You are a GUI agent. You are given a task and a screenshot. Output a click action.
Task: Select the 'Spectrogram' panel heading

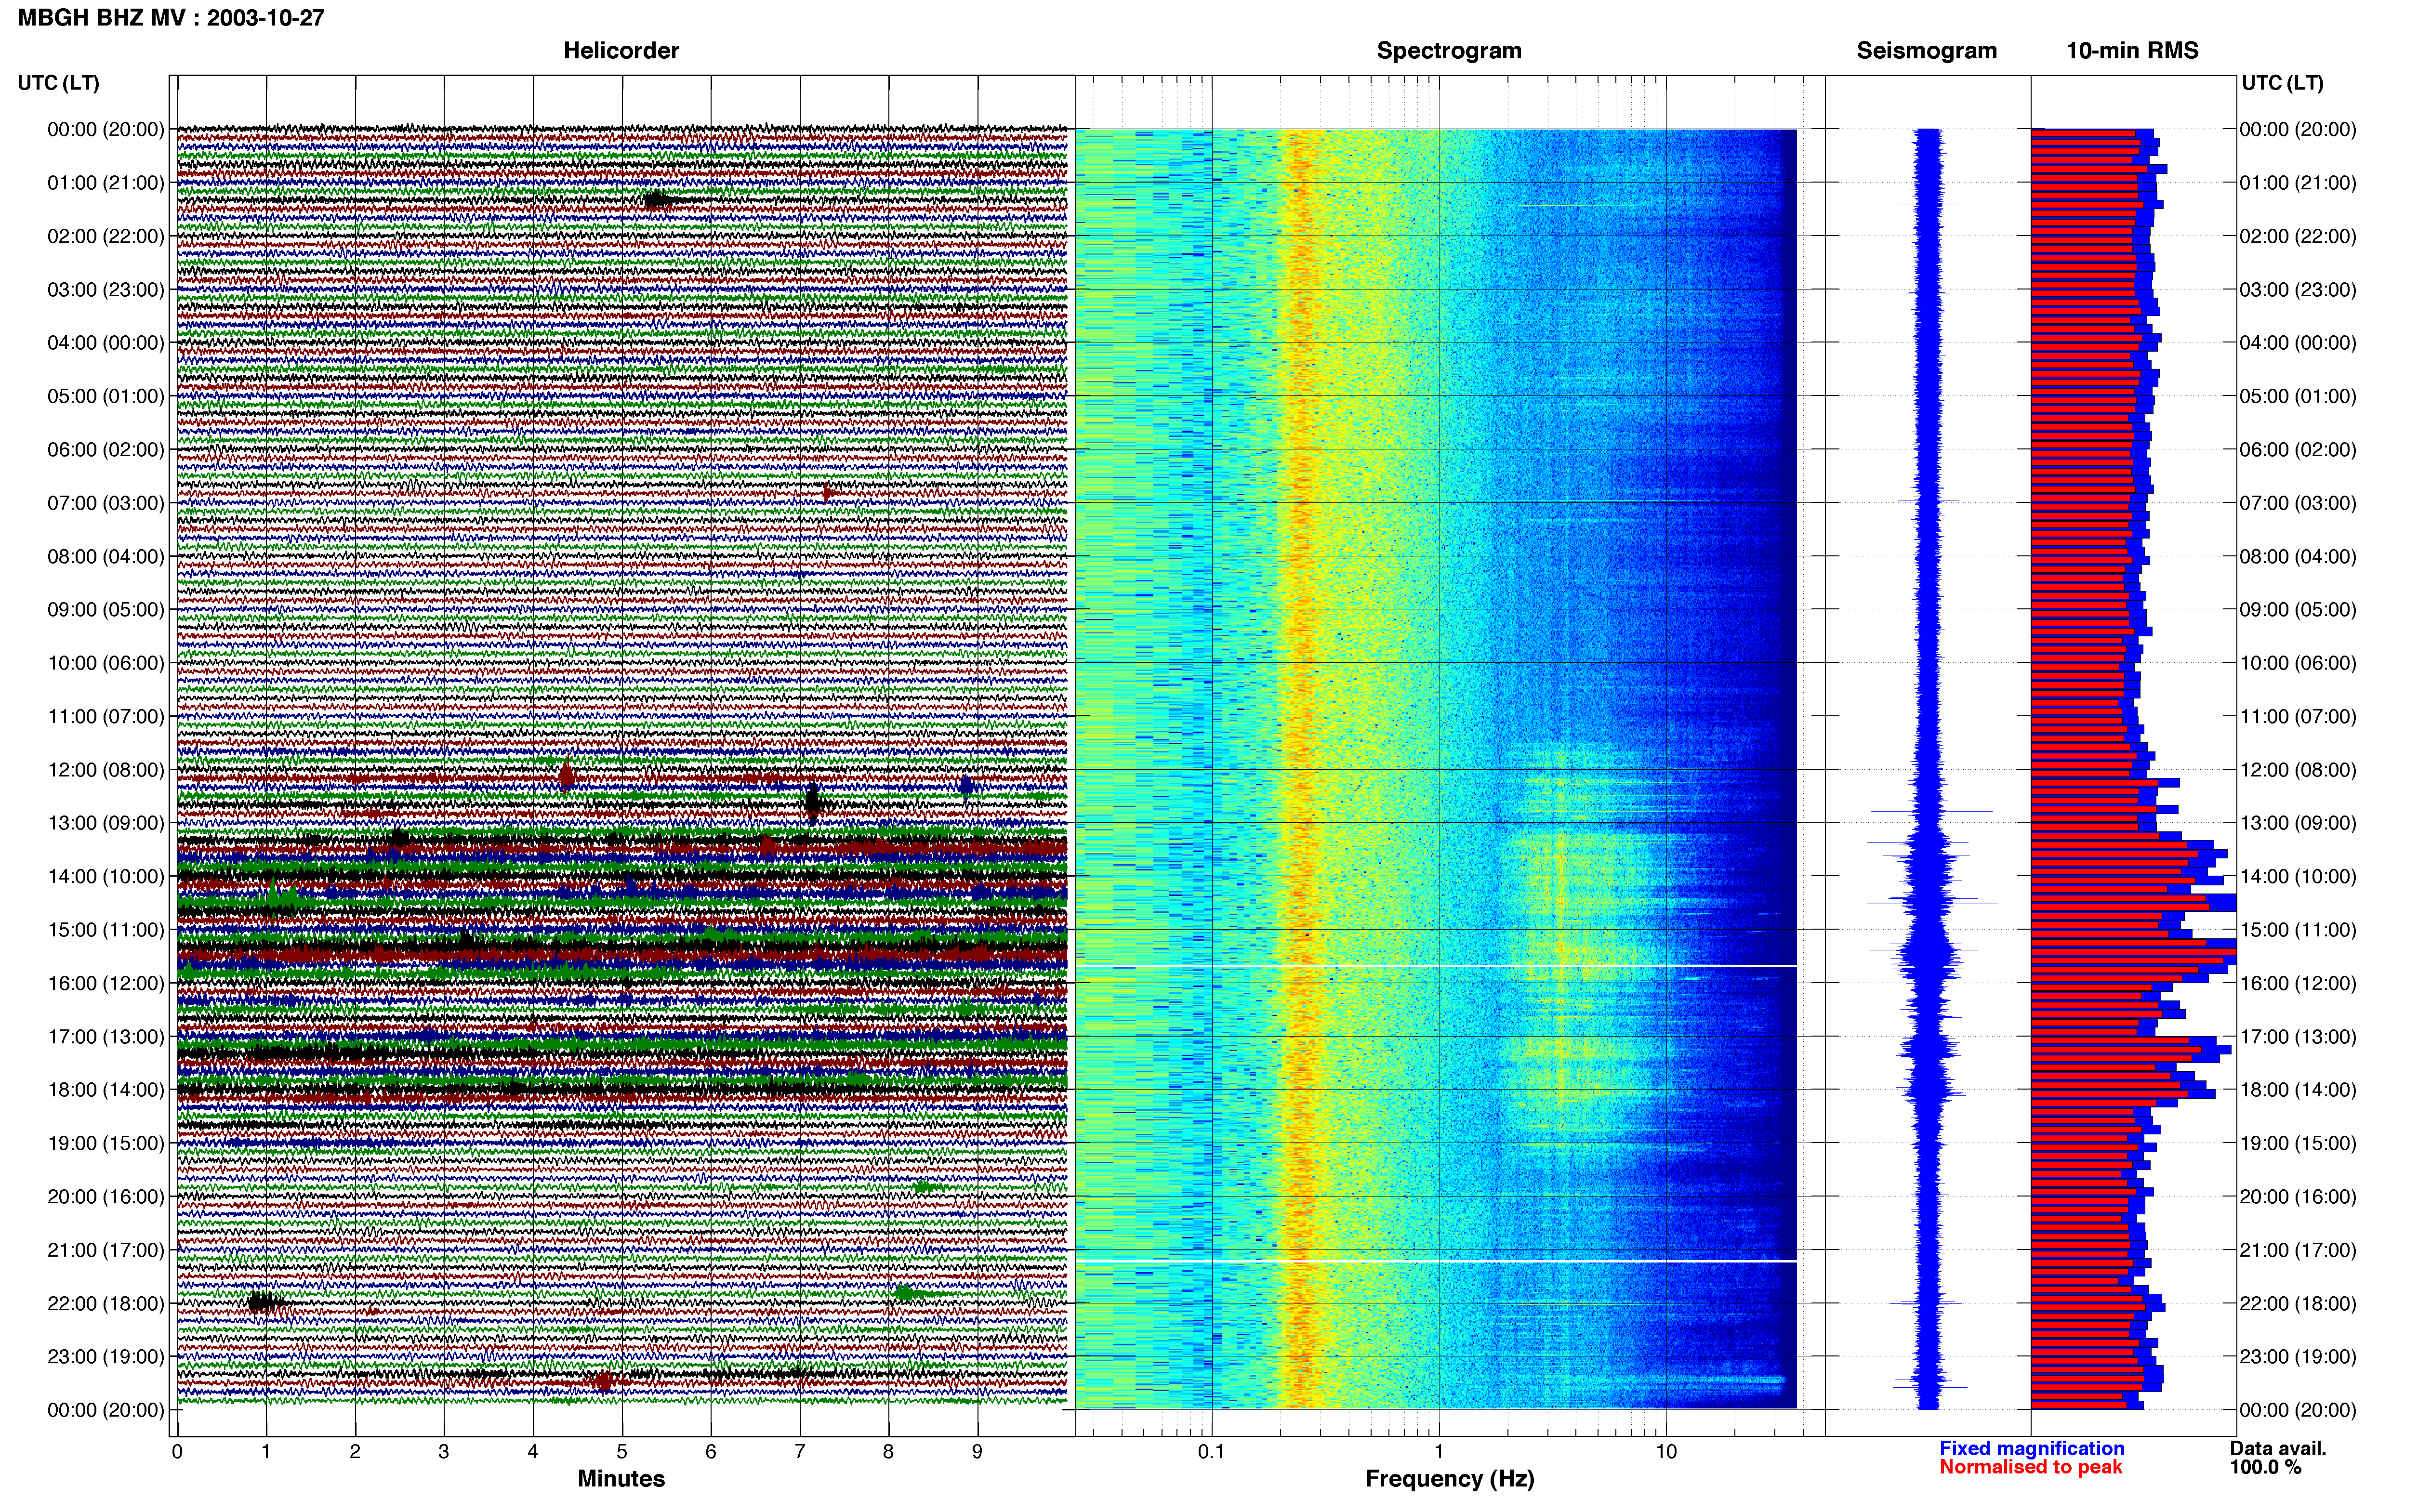1449,50
